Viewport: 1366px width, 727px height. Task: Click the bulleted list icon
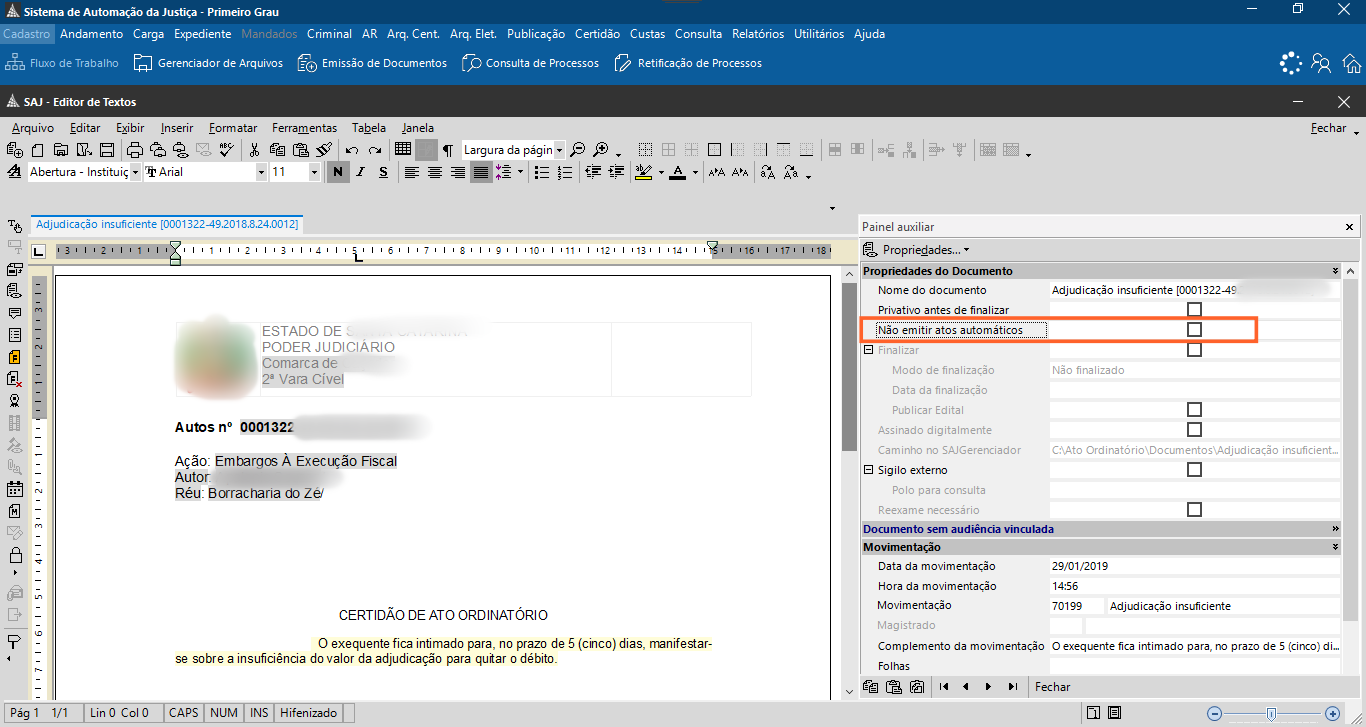[542, 172]
